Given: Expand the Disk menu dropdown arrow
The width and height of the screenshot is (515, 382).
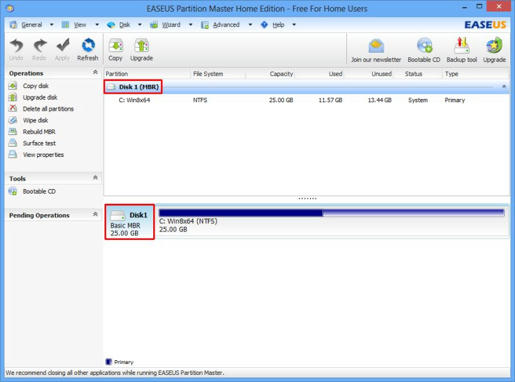Looking at the screenshot, I should pos(140,25).
